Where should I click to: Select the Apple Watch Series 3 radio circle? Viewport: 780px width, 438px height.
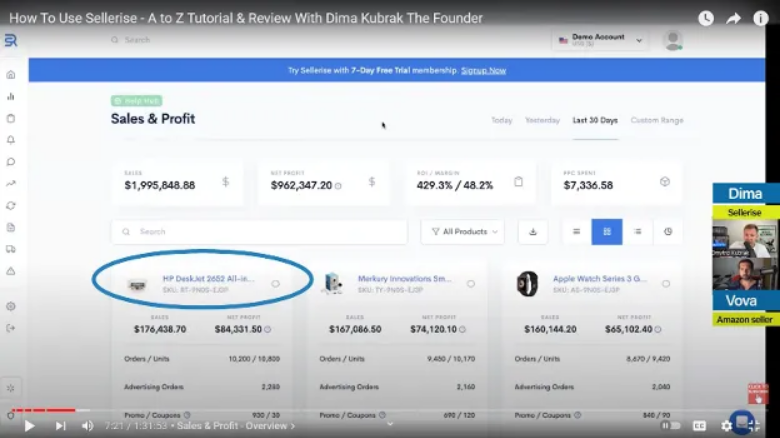coord(666,284)
